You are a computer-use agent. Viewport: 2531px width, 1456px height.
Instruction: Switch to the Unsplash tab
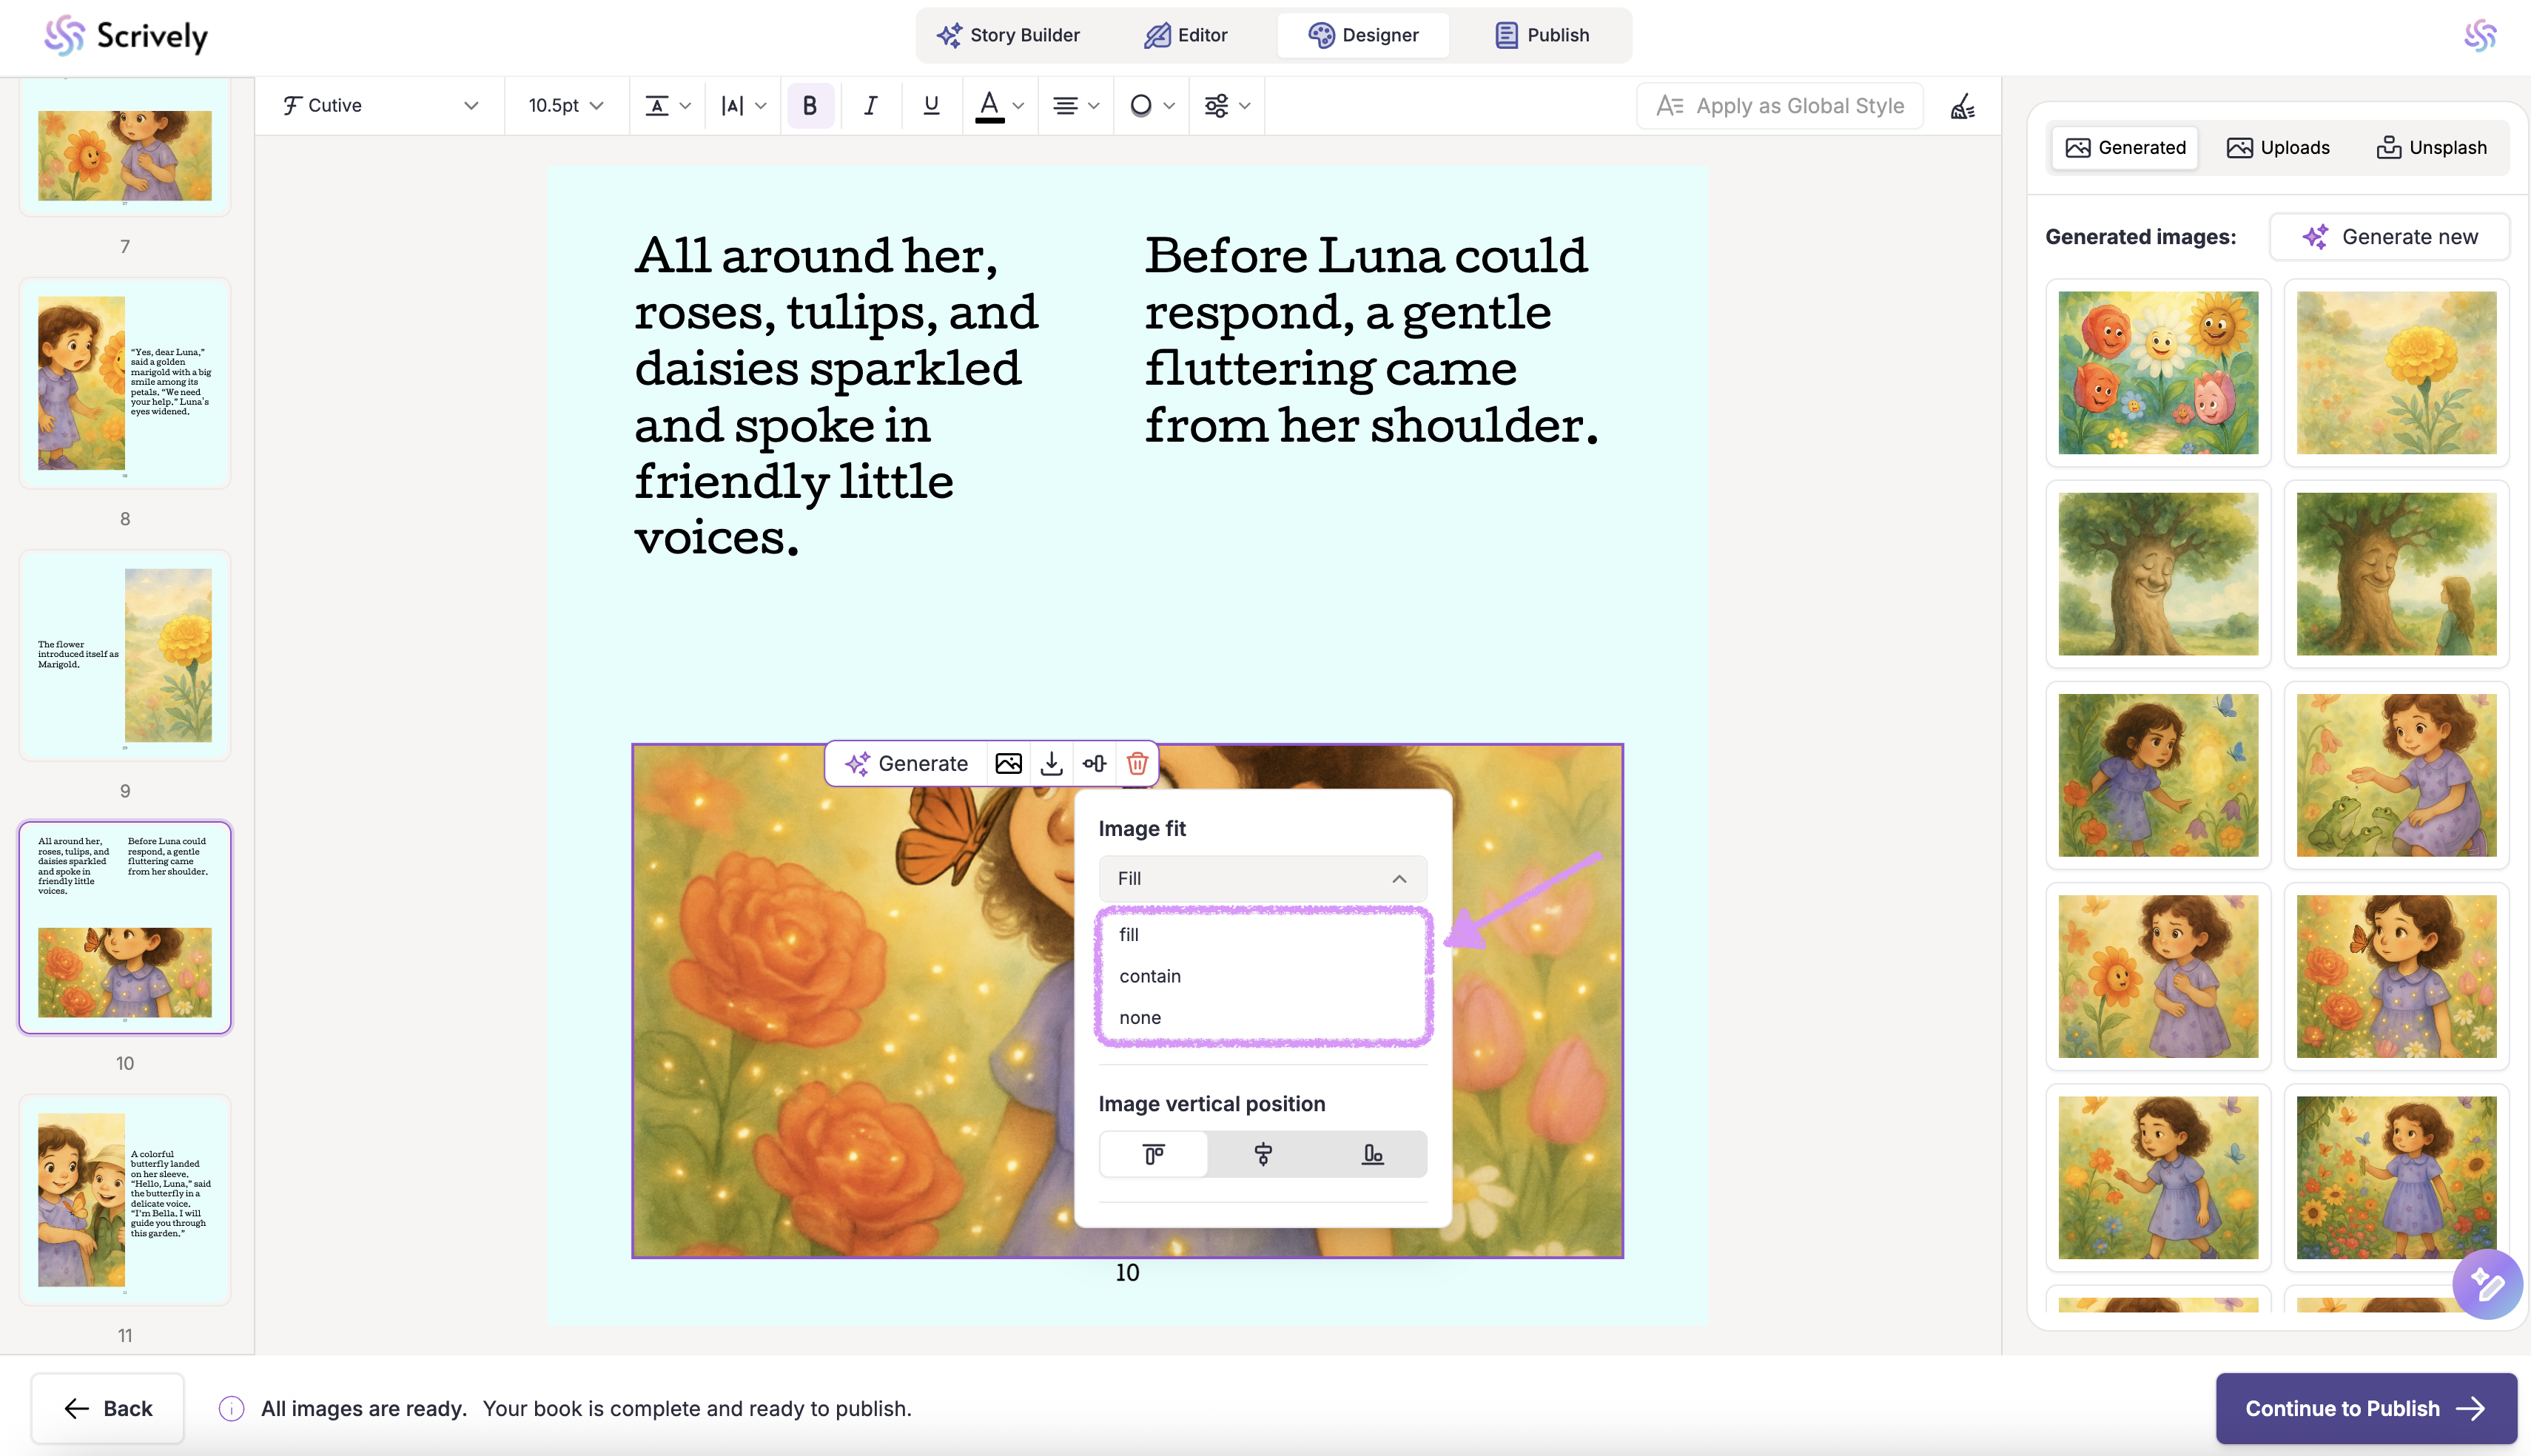[2431, 148]
